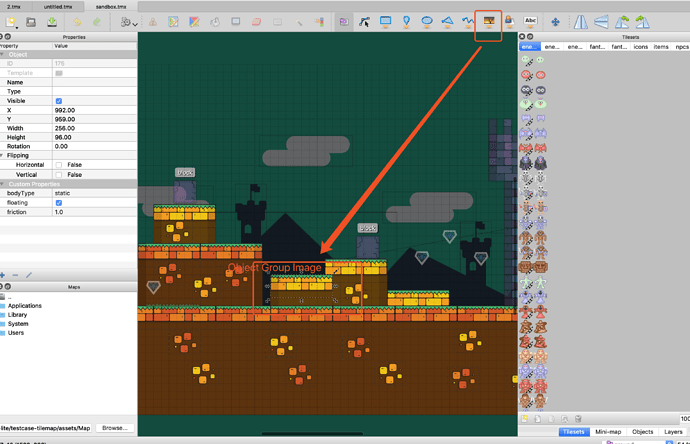This screenshot has width=690, height=444.
Task: Switch to the 2.tmx document tab
Action: click(14, 7)
